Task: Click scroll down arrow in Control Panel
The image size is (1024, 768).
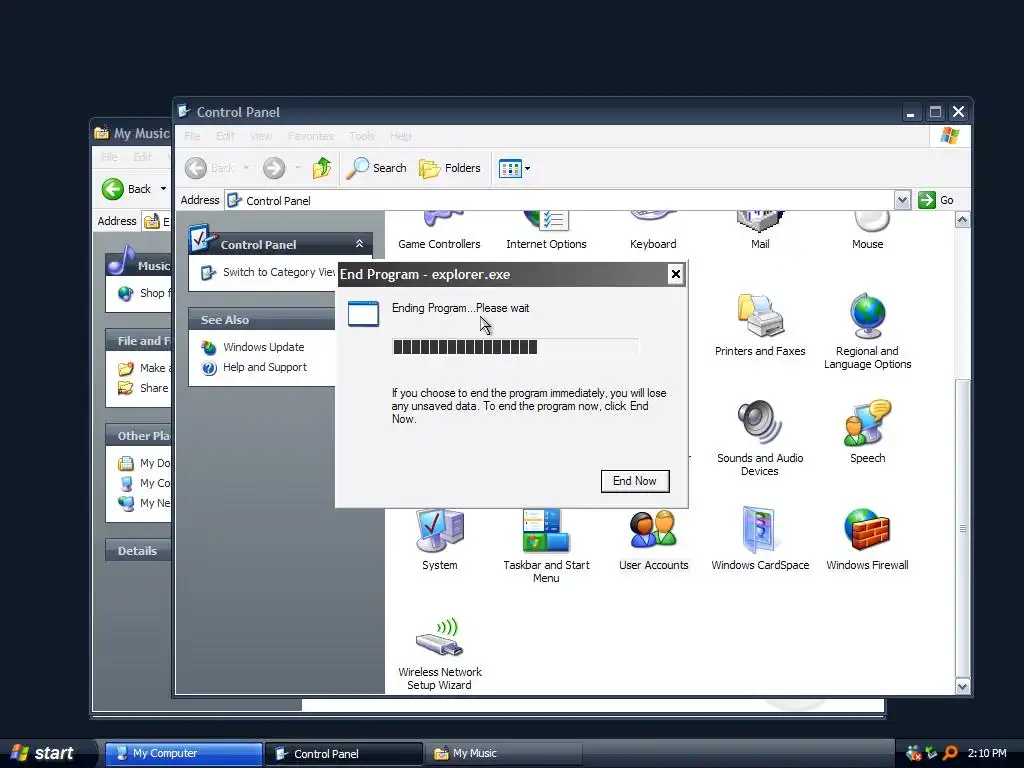Action: click(x=962, y=686)
